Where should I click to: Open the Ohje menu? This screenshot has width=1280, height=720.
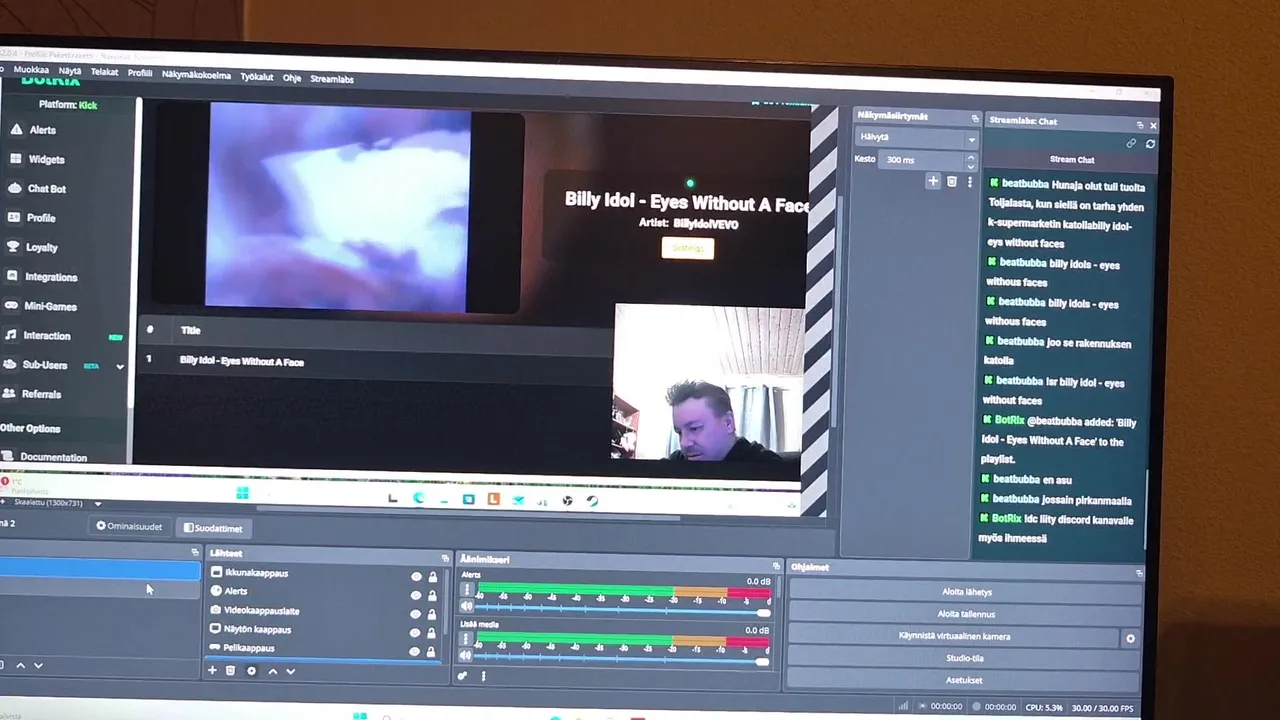click(x=292, y=78)
